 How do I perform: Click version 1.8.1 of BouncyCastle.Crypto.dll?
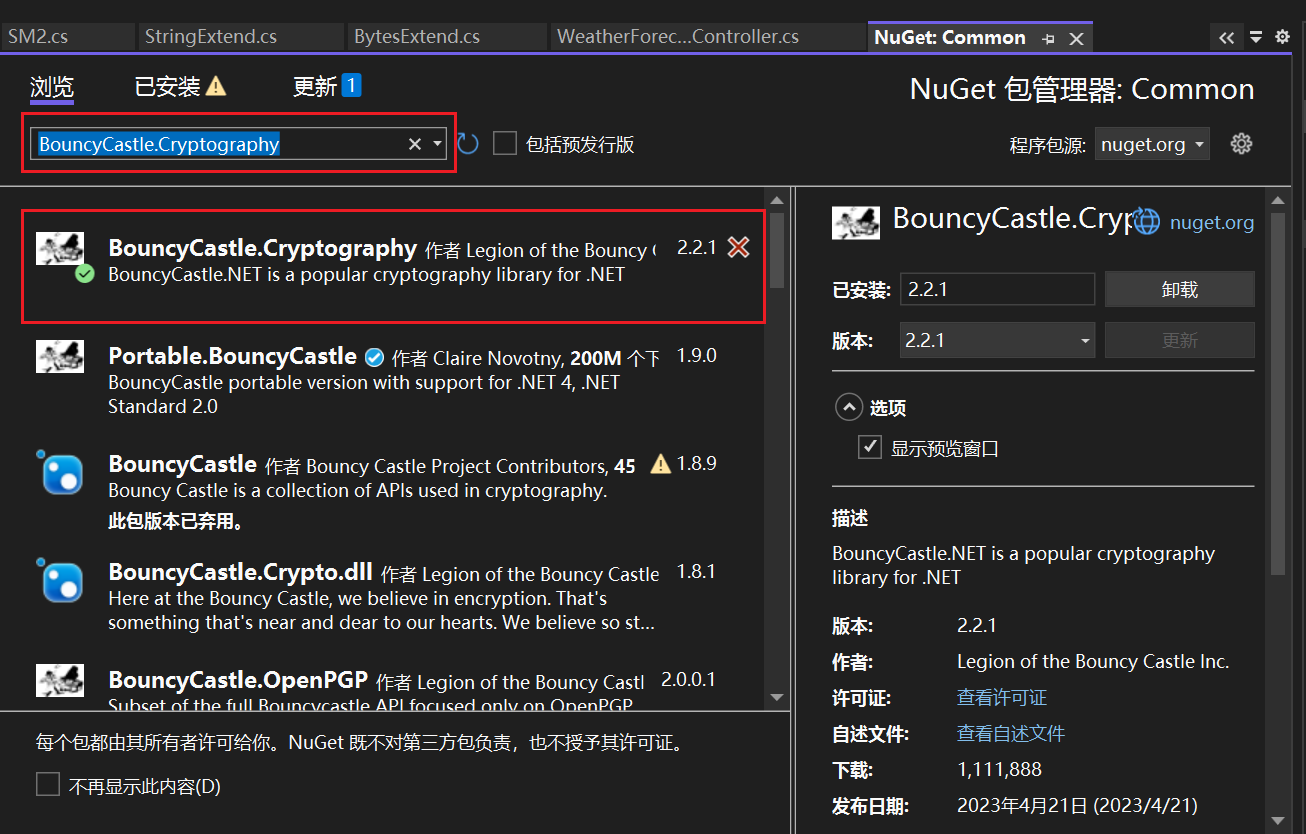click(697, 572)
